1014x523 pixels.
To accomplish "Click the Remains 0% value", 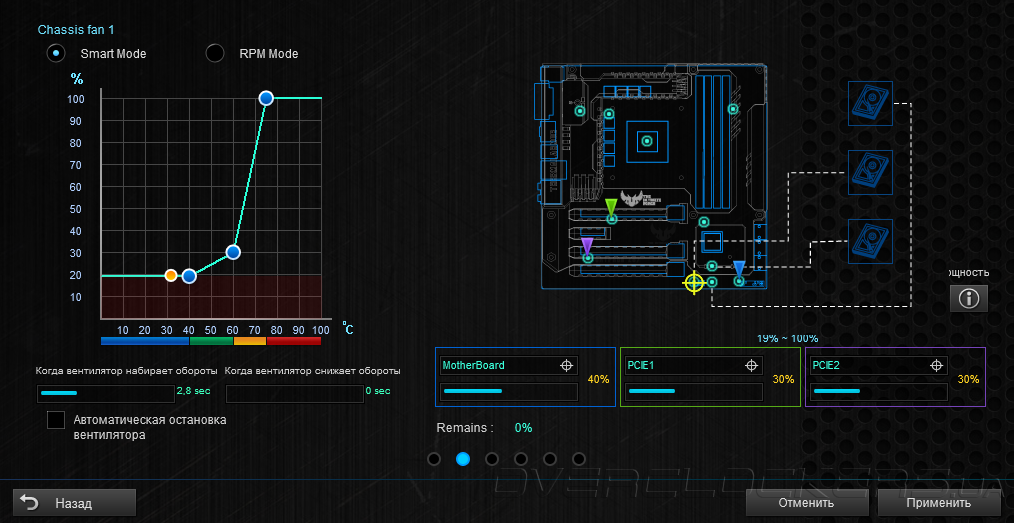I will point(523,428).
